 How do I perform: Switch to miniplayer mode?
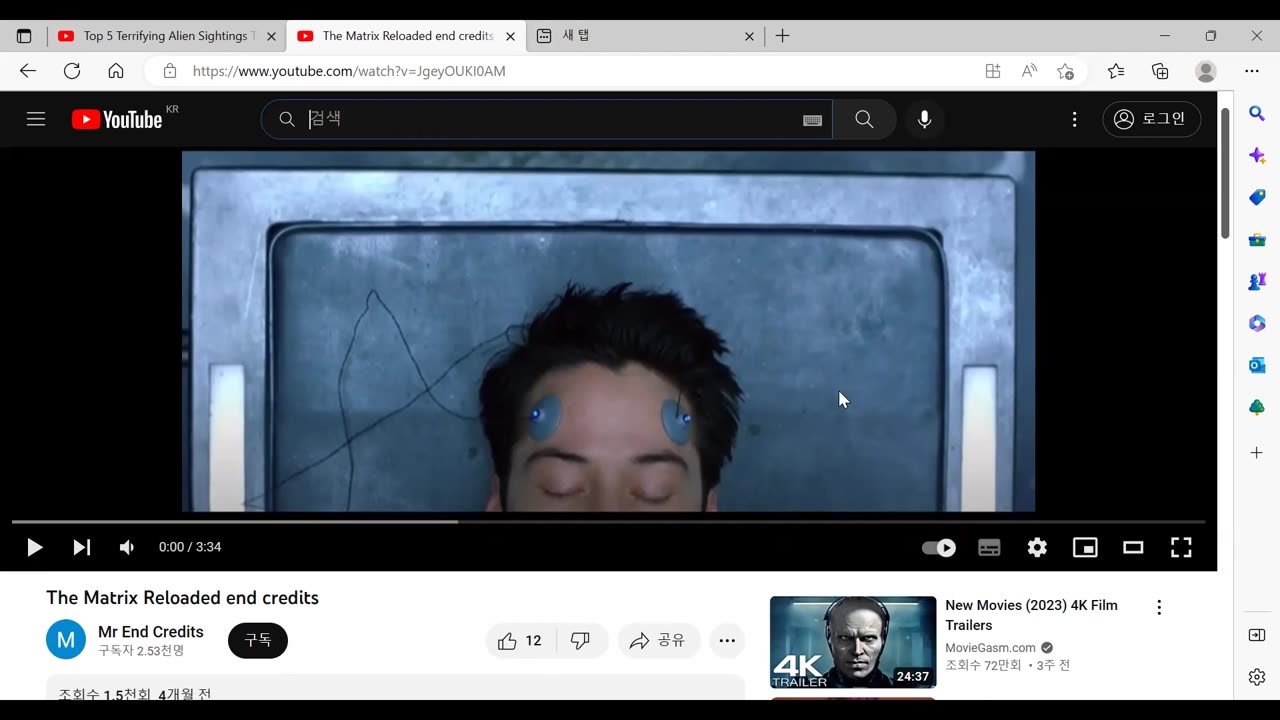click(x=1085, y=547)
